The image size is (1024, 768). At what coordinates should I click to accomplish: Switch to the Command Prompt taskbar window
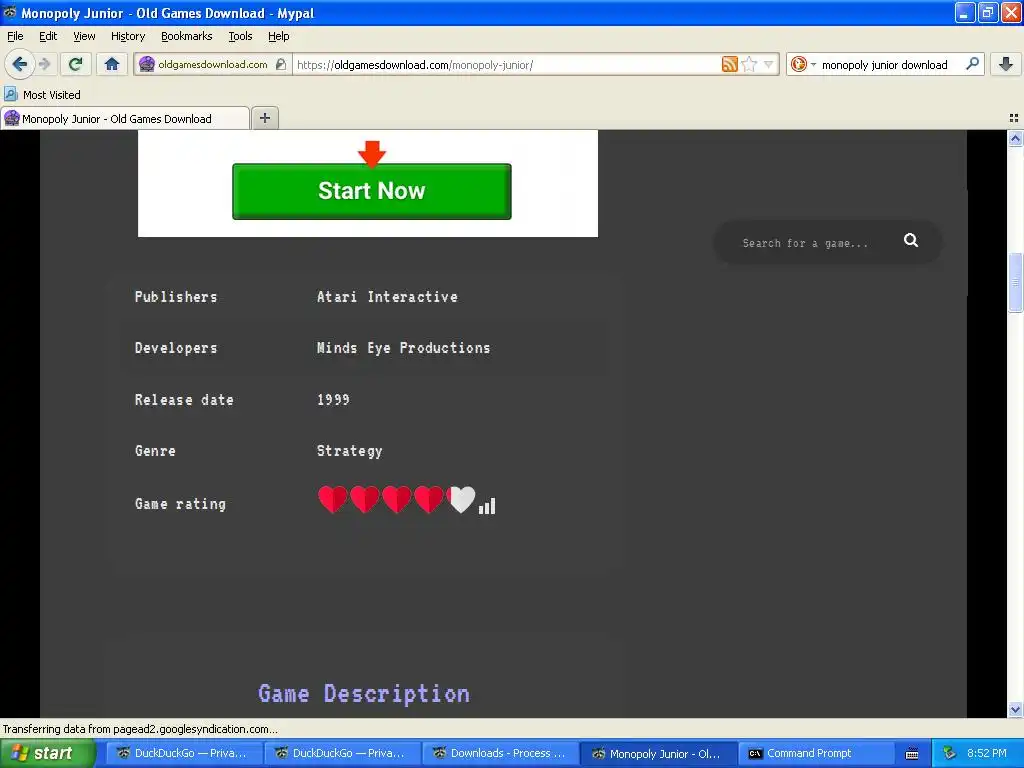817,753
